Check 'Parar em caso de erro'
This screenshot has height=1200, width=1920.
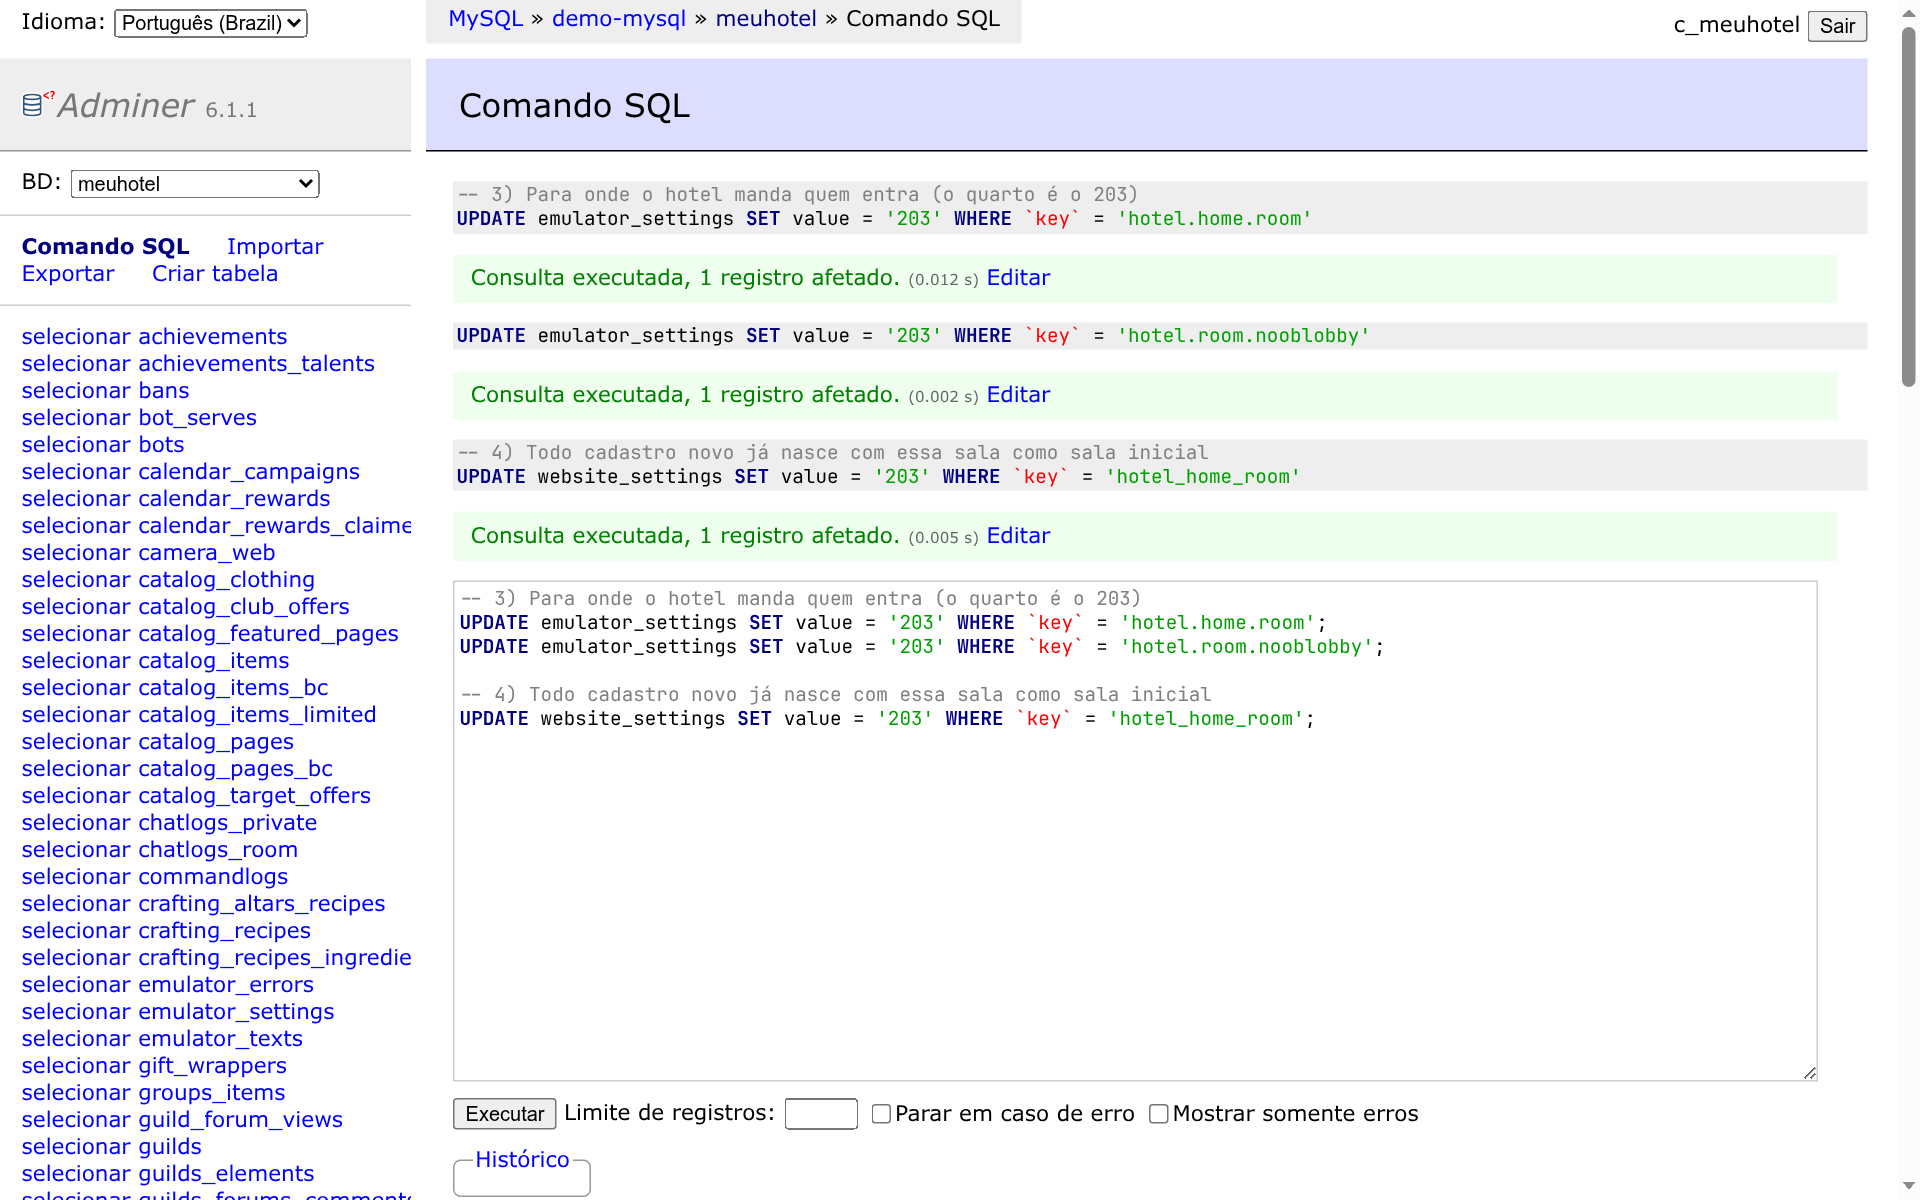[x=881, y=1114]
